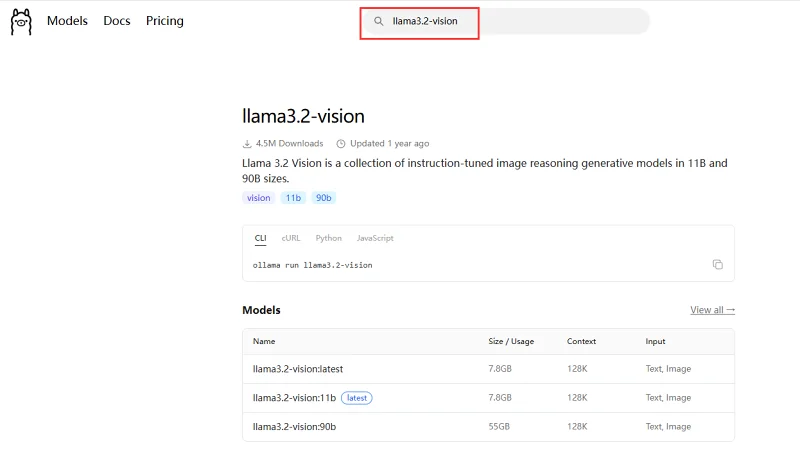Screen dimensions: 800x450
Task: Open the Docs page
Action: pyautogui.click(x=117, y=21)
